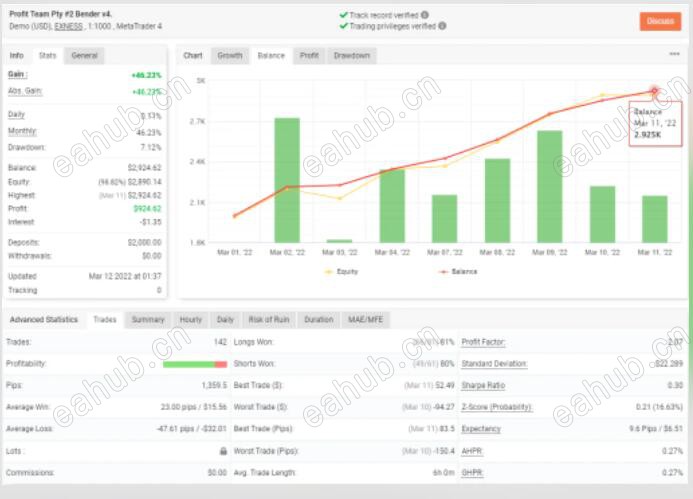Viewport: 693px width, 499px height.
Task: Click the 6h 0m Avg. Trade Length value
Action: coord(443,472)
